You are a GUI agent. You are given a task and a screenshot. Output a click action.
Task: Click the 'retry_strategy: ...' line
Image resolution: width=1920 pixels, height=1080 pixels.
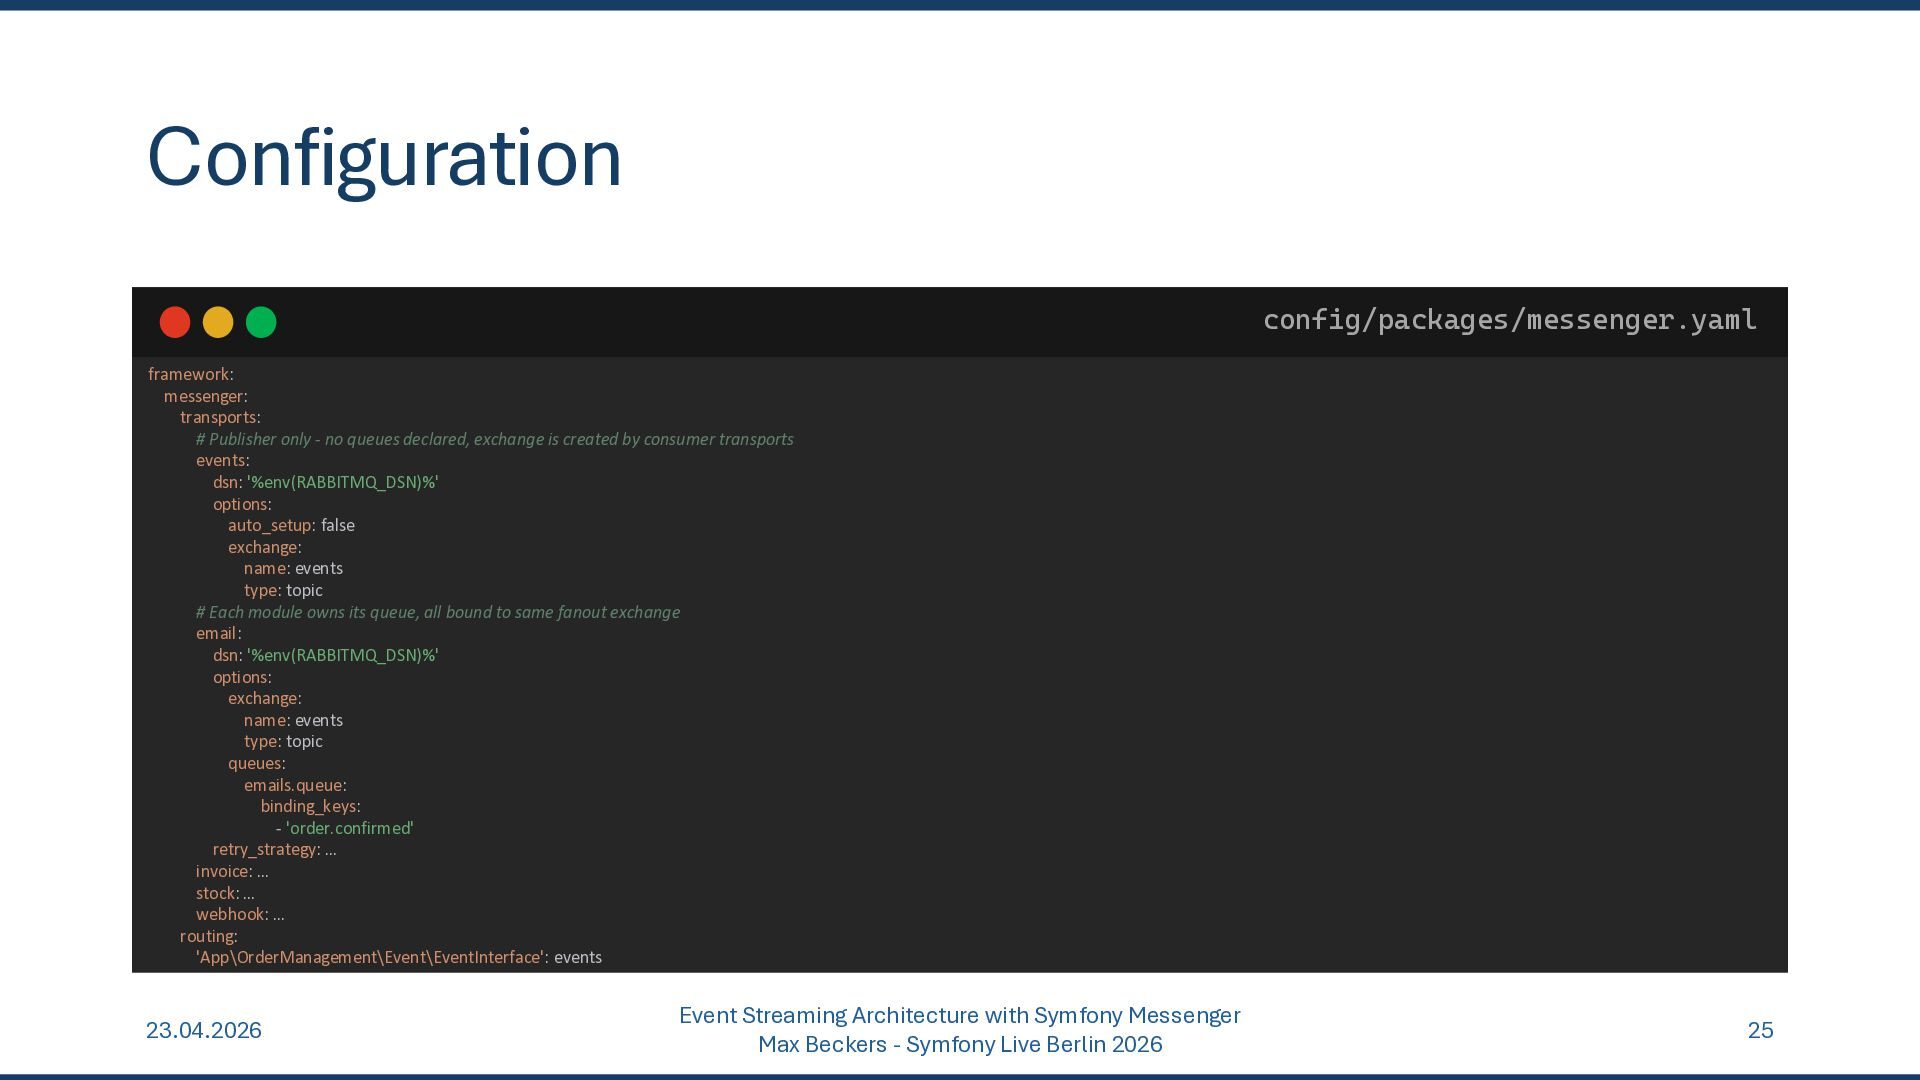point(274,849)
